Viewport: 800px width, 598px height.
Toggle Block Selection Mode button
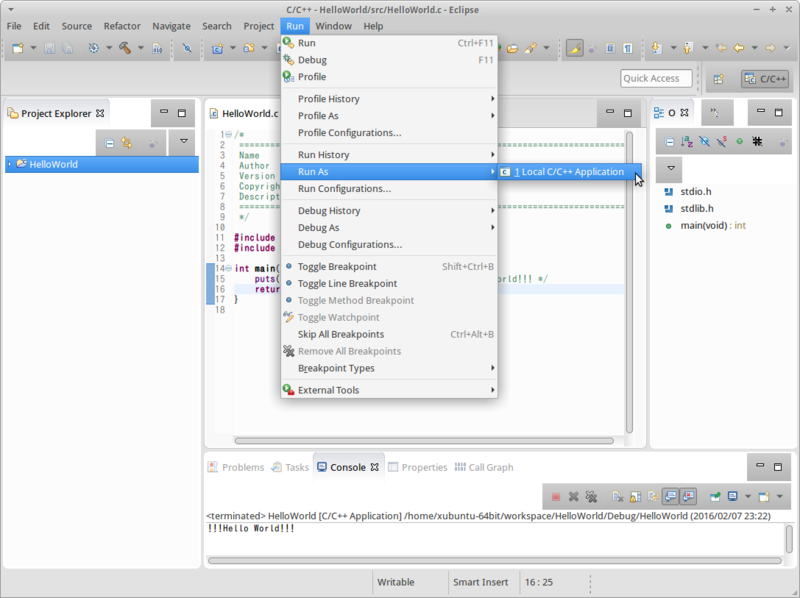pyautogui.click(x=610, y=48)
